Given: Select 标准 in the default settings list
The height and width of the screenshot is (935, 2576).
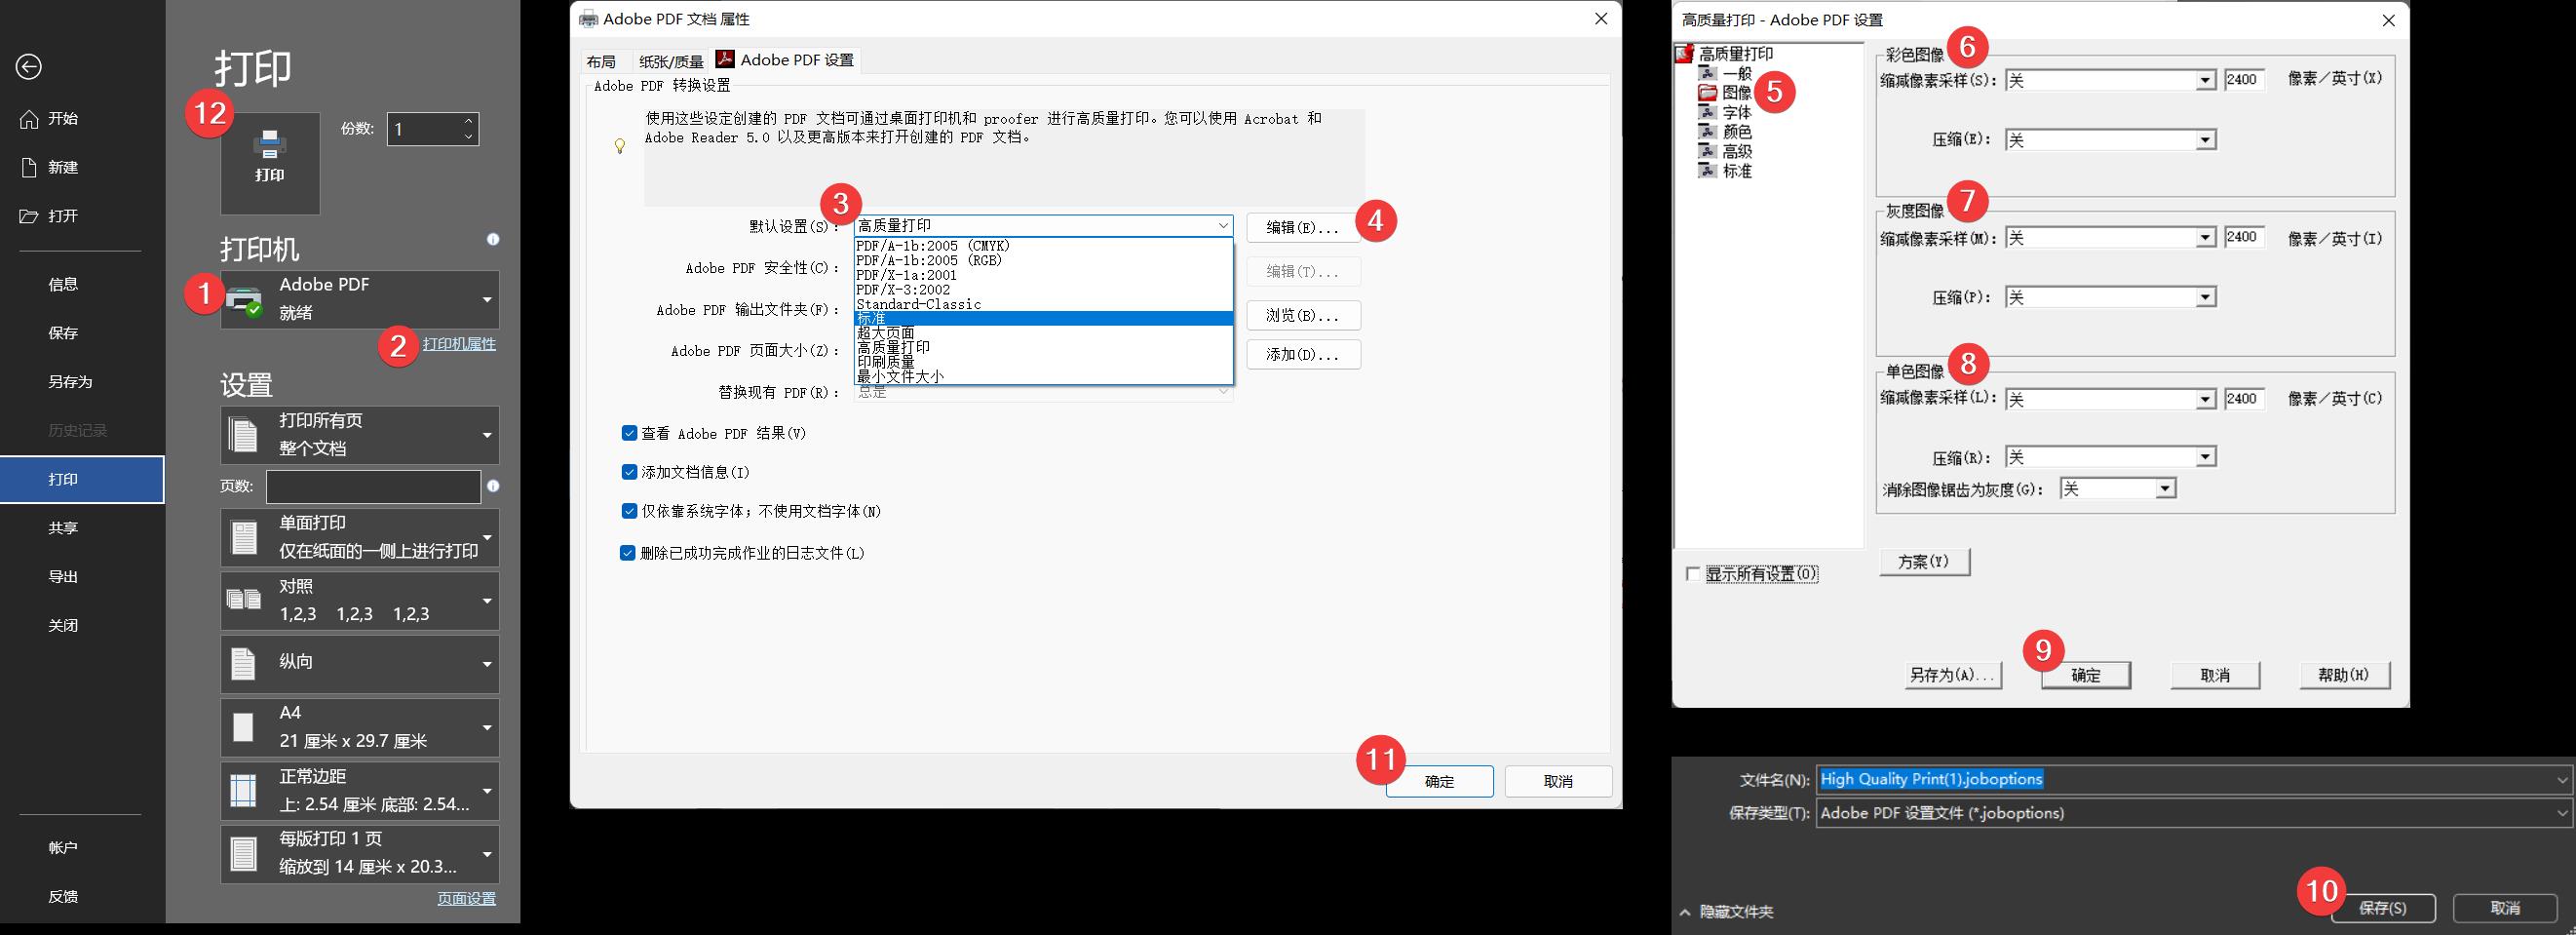Looking at the screenshot, I should [1043, 318].
